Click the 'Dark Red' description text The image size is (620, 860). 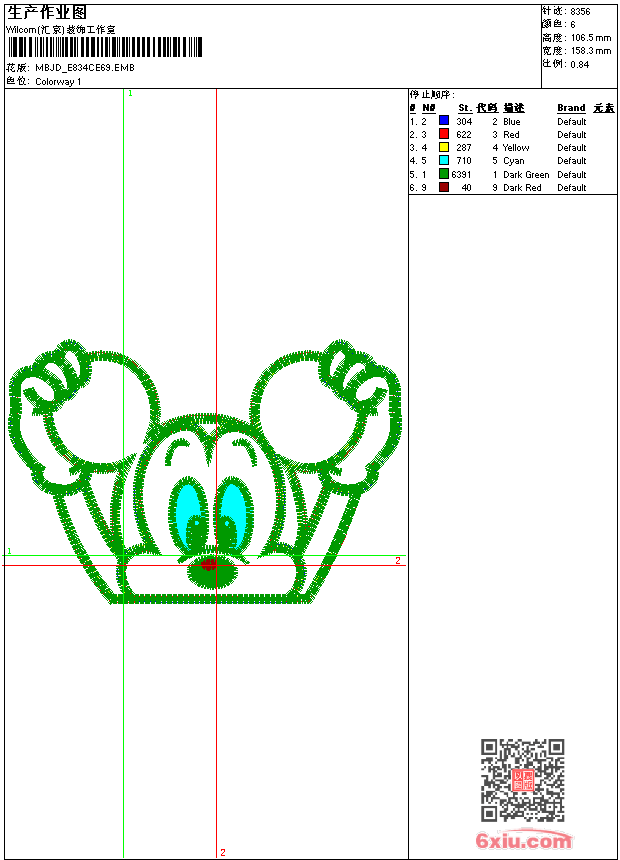[x=522, y=188]
